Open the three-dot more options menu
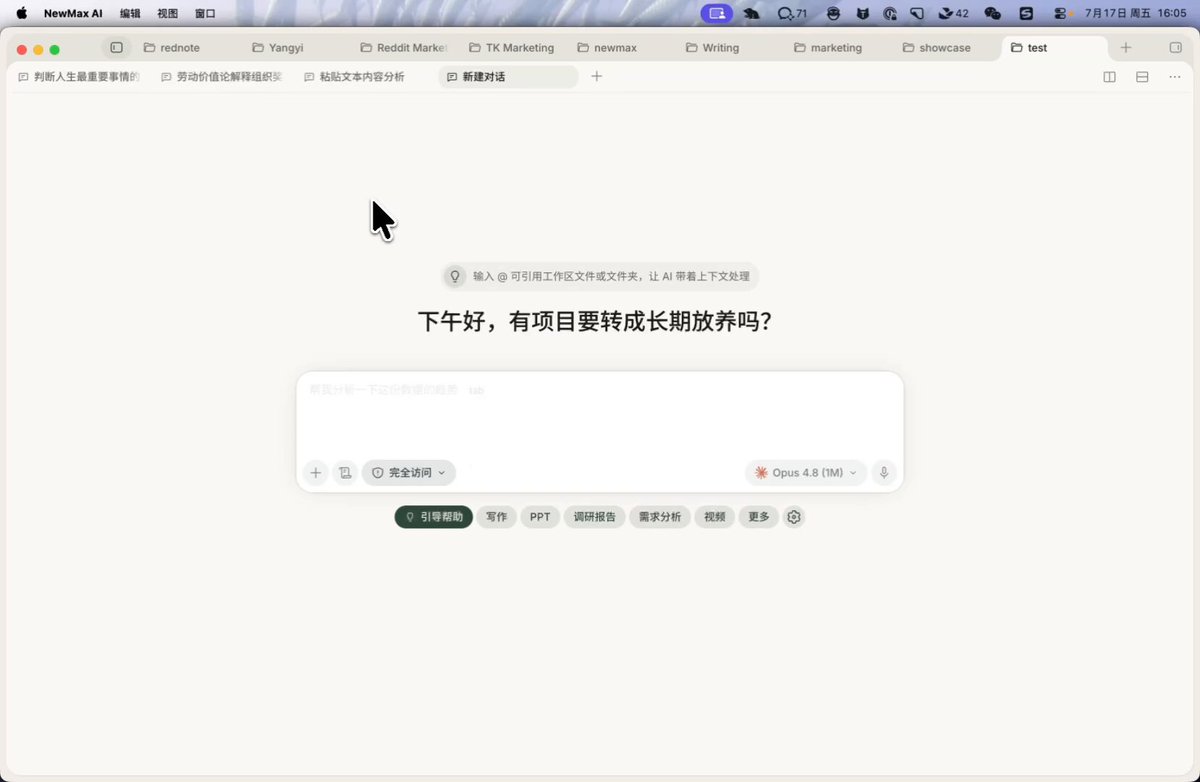The height and width of the screenshot is (782, 1200). (1175, 77)
